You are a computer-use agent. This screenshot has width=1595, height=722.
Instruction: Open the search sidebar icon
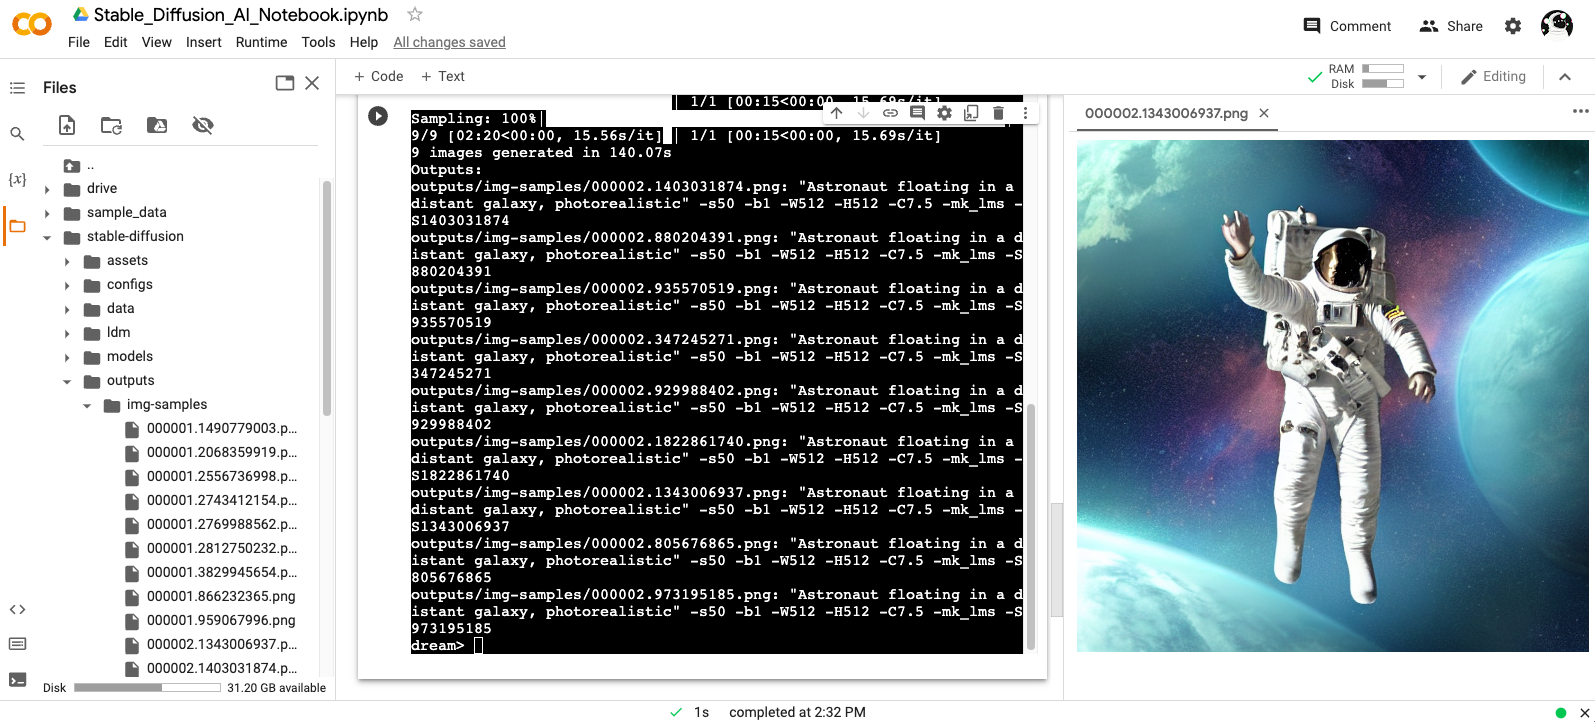point(17,133)
